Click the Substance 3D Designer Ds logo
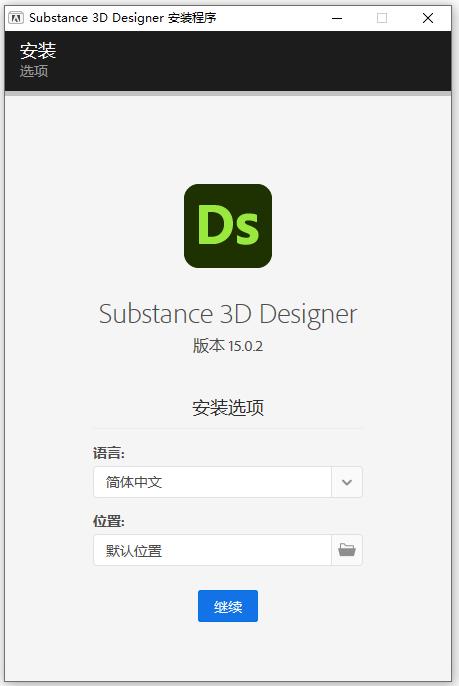Viewport: 459px width, 686px height. [228, 226]
